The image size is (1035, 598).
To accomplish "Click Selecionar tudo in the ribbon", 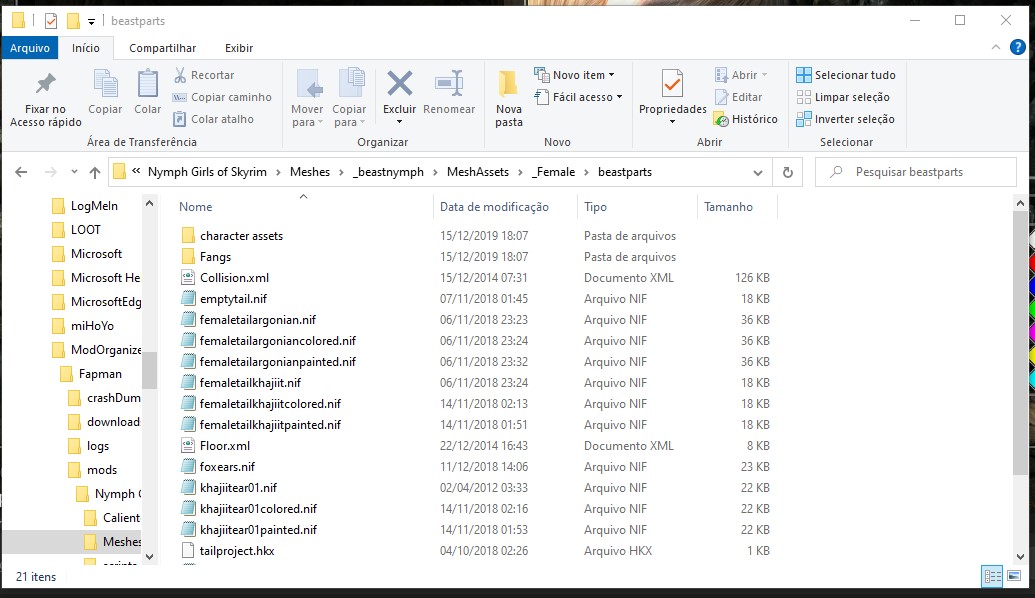I will (x=846, y=75).
